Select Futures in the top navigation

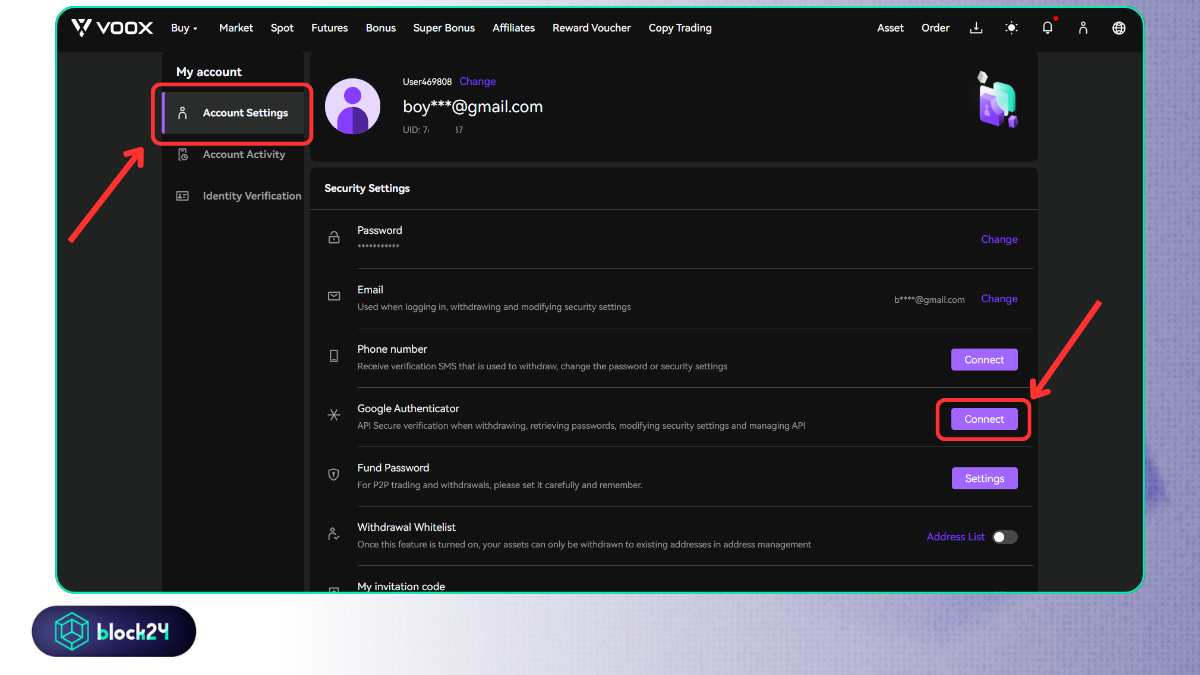point(329,28)
